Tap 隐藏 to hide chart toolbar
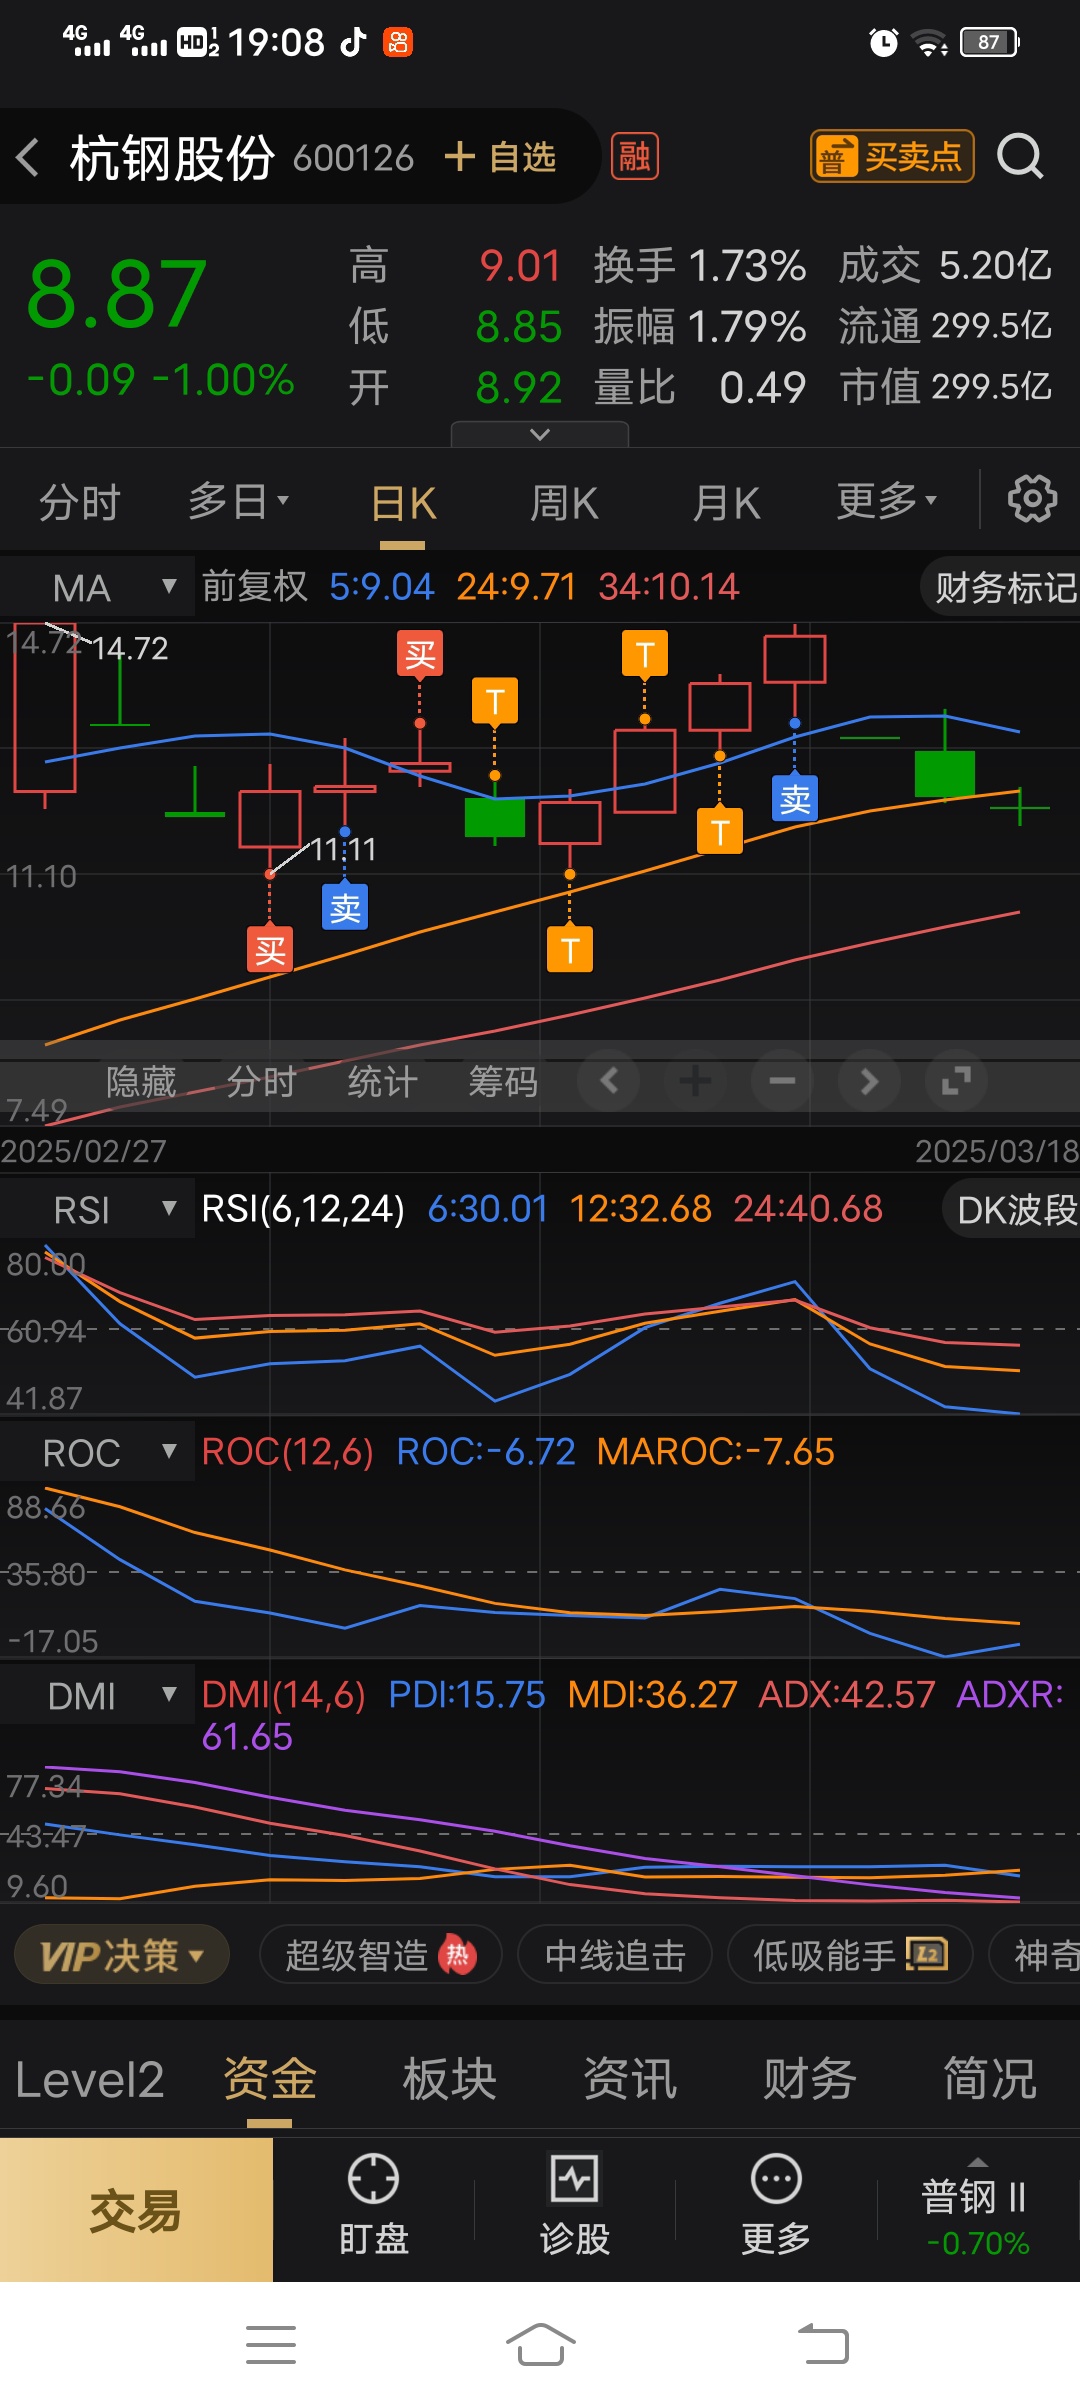This screenshot has height=2408, width=1080. (141, 1082)
